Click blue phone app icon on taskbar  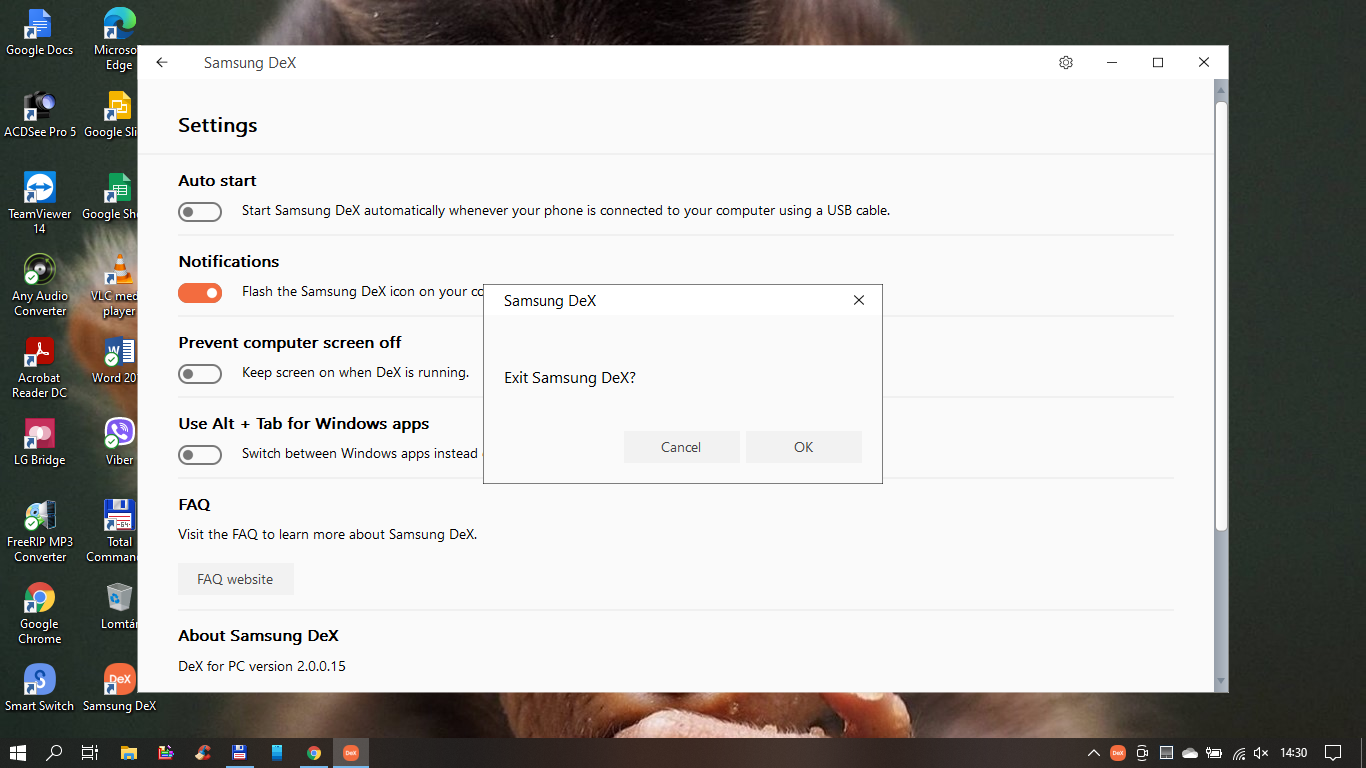[277, 753]
